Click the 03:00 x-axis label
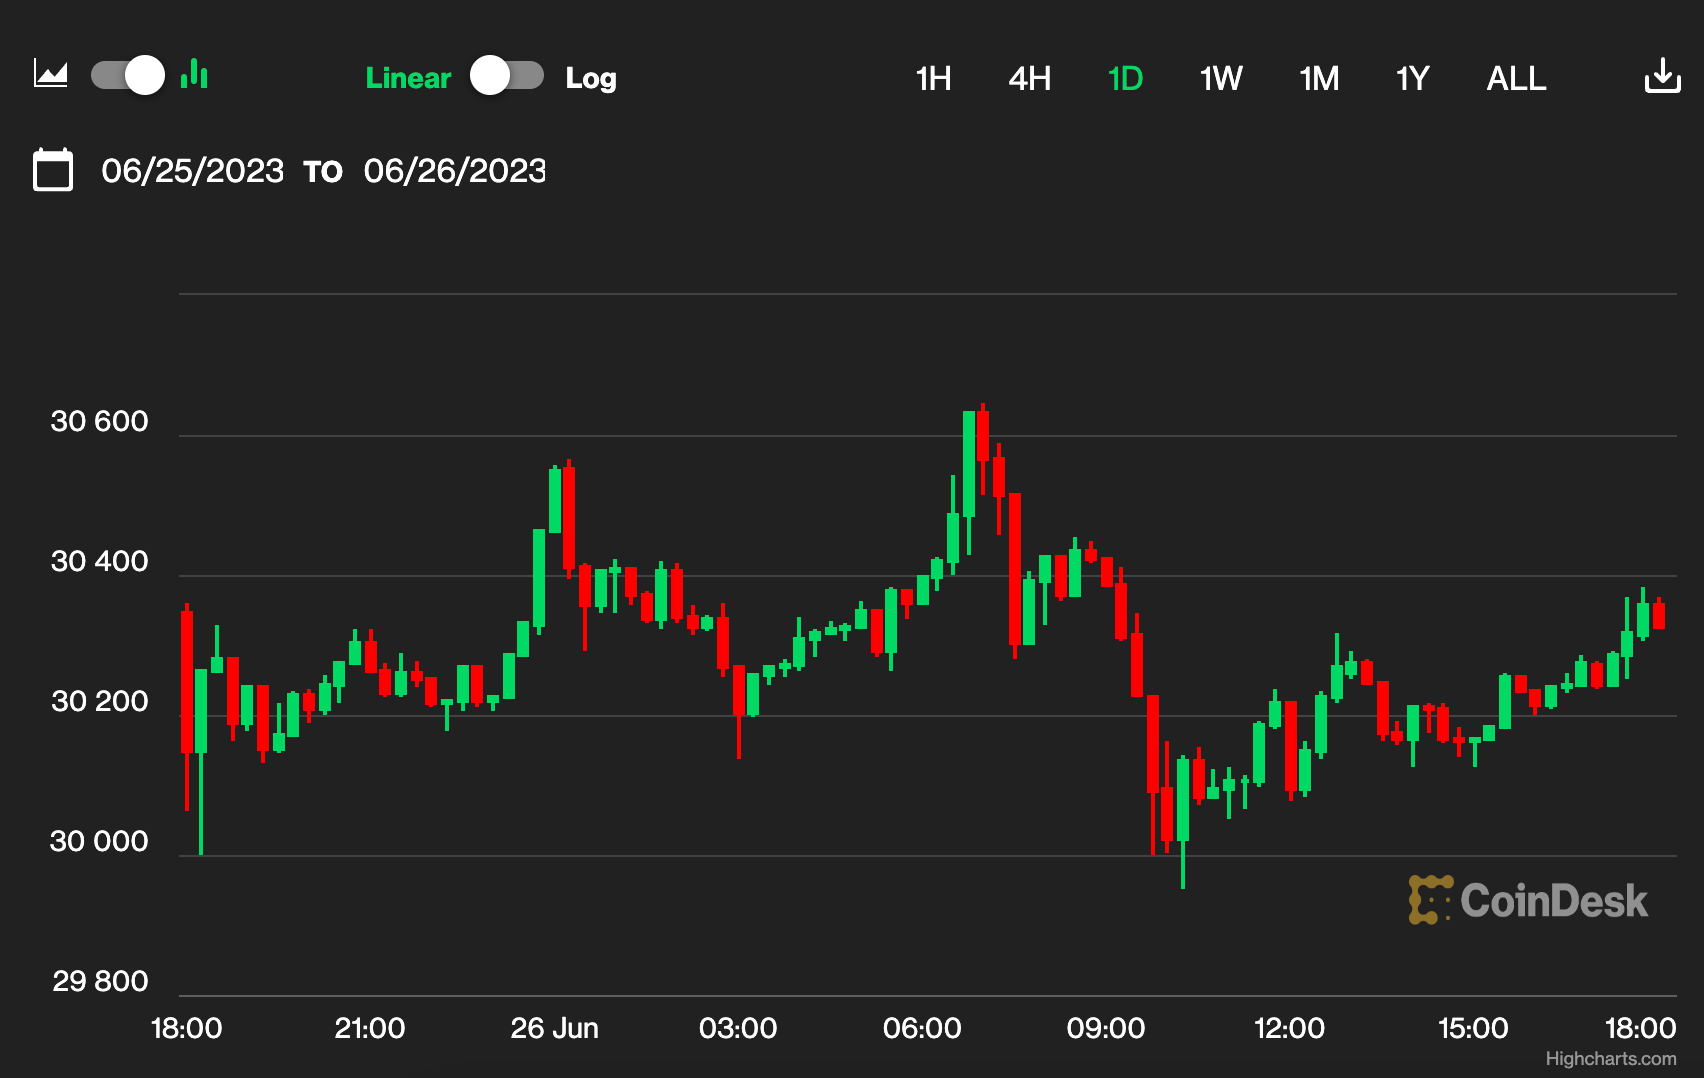The height and width of the screenshot is (1078, 1704). pos(738,1028)
